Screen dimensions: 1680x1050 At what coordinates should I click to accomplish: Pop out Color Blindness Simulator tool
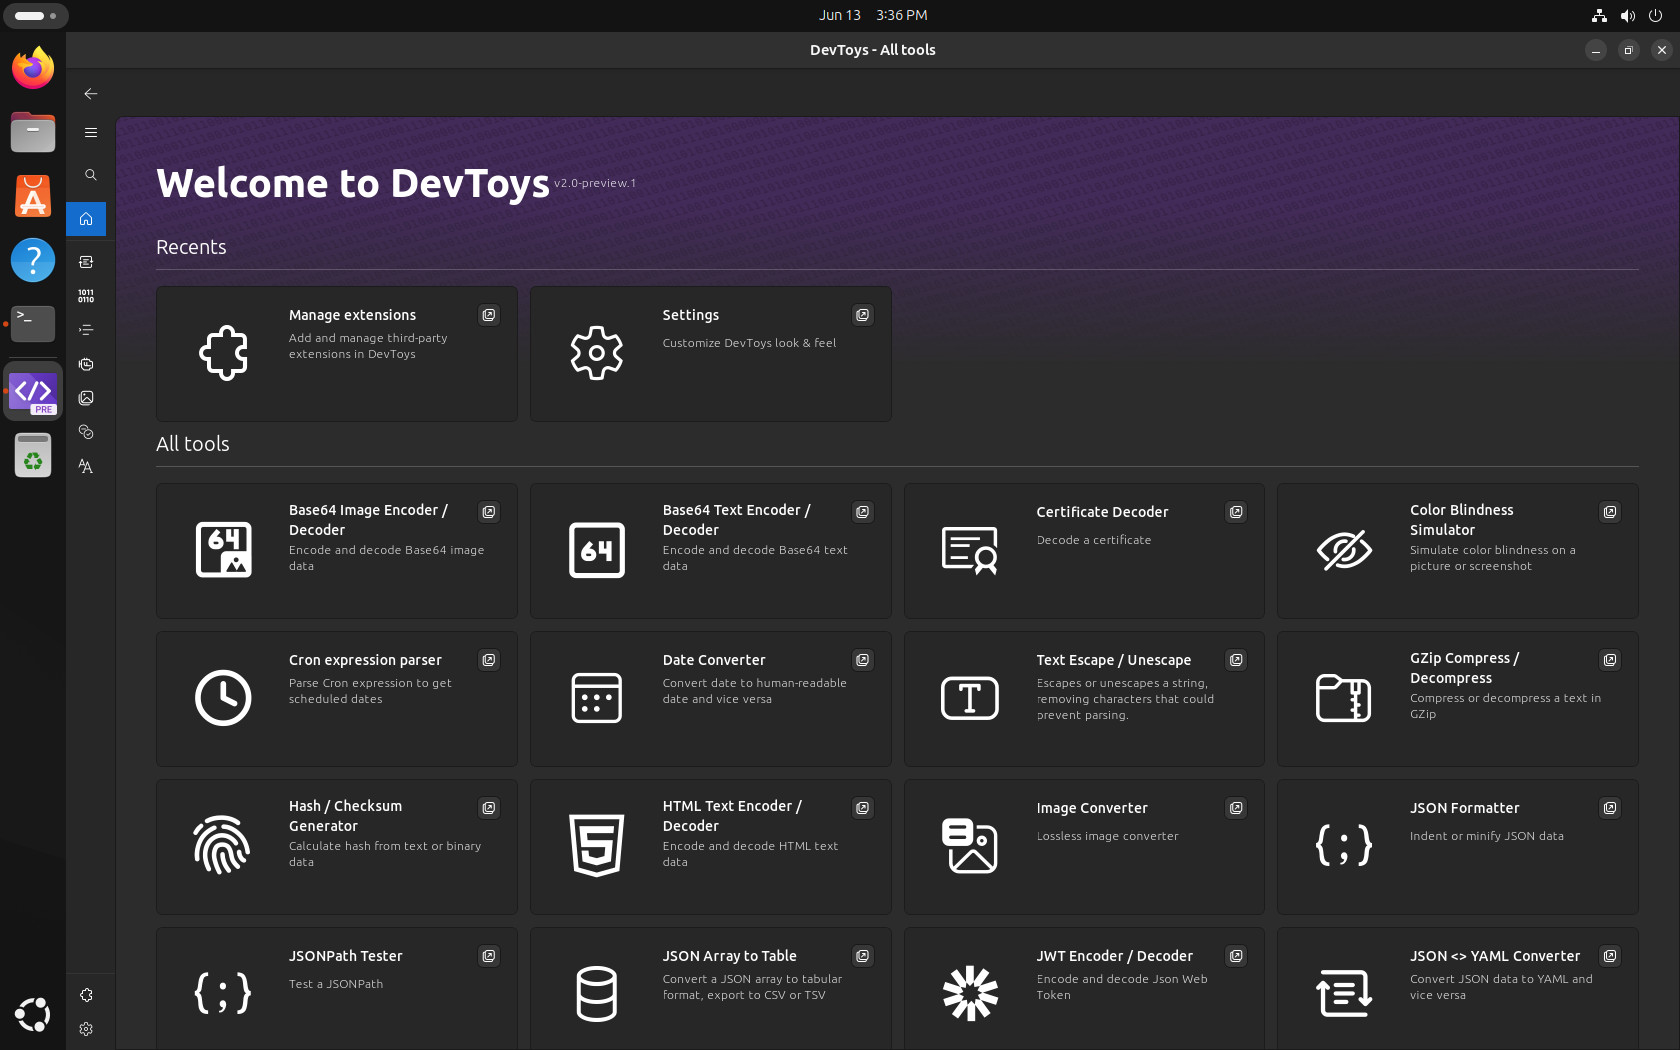click(x=1610, y=512)
